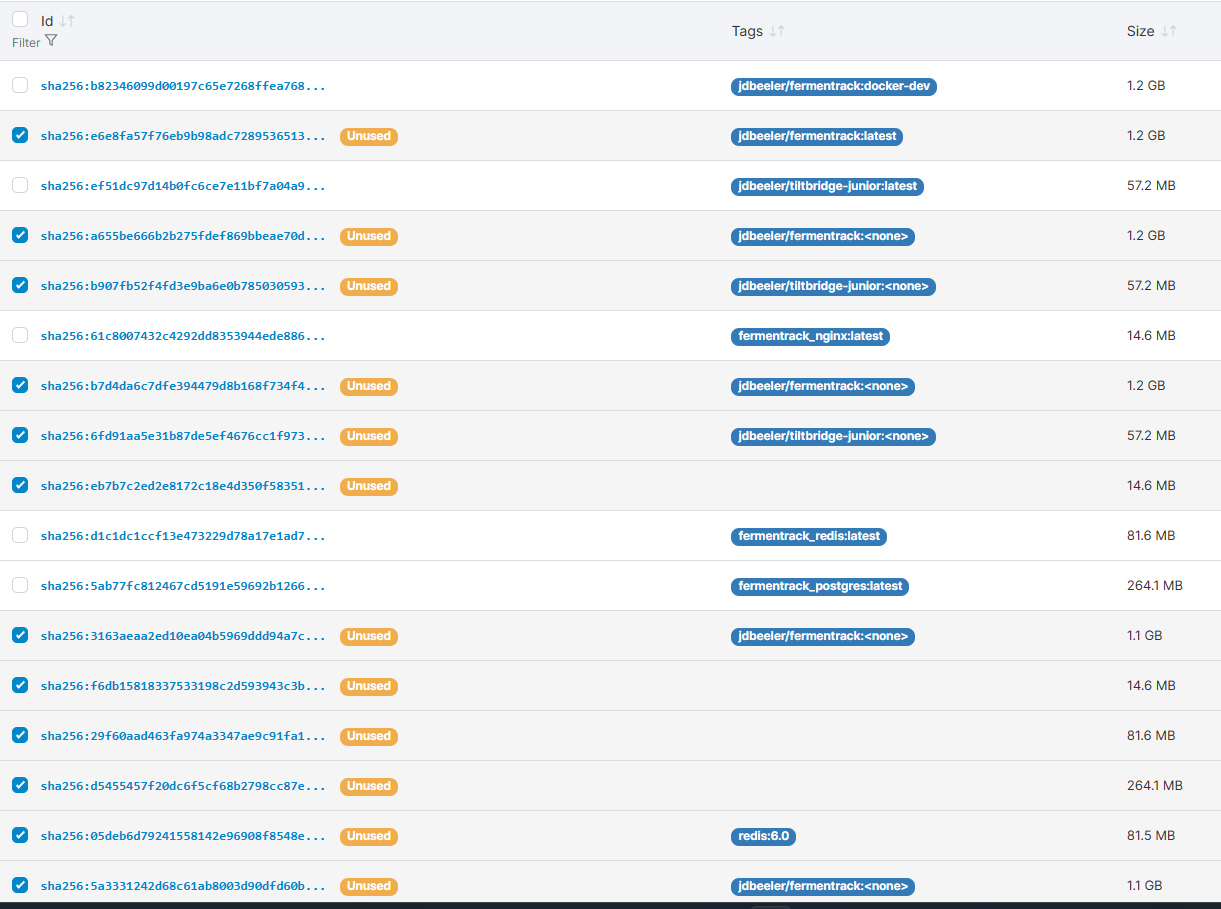Click the jdbeeler/fermentrack:docker-dev tag
Viewport: 1221px width, 909px height.
(x=834, y=86)
